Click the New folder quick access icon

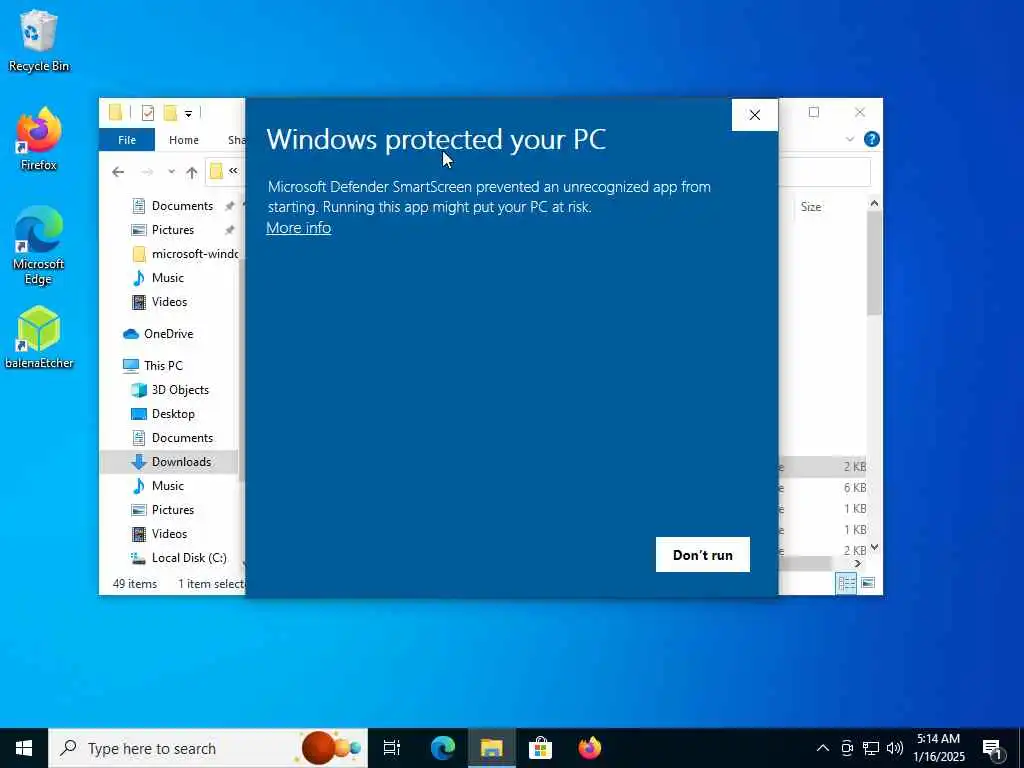[170, 113]
